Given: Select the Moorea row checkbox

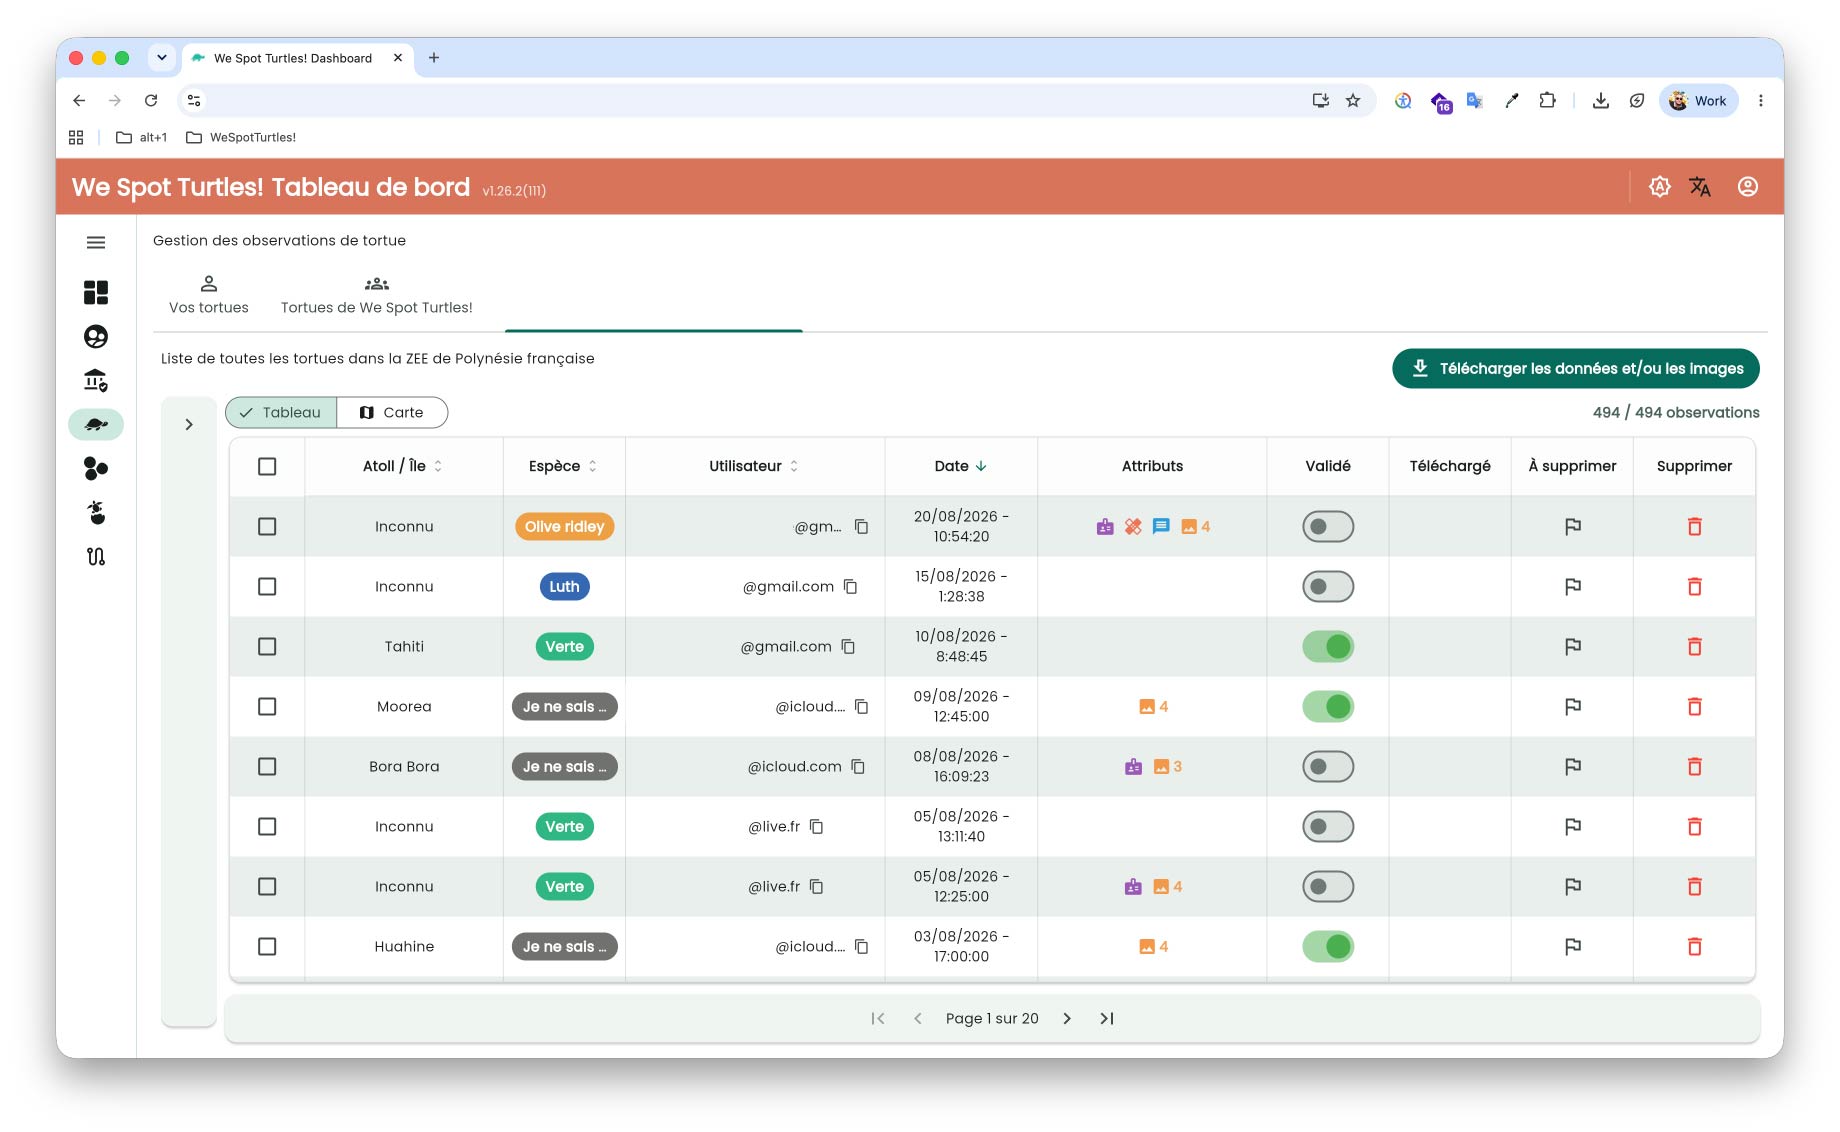Looking at the screenshot, I should coord(267,707).
